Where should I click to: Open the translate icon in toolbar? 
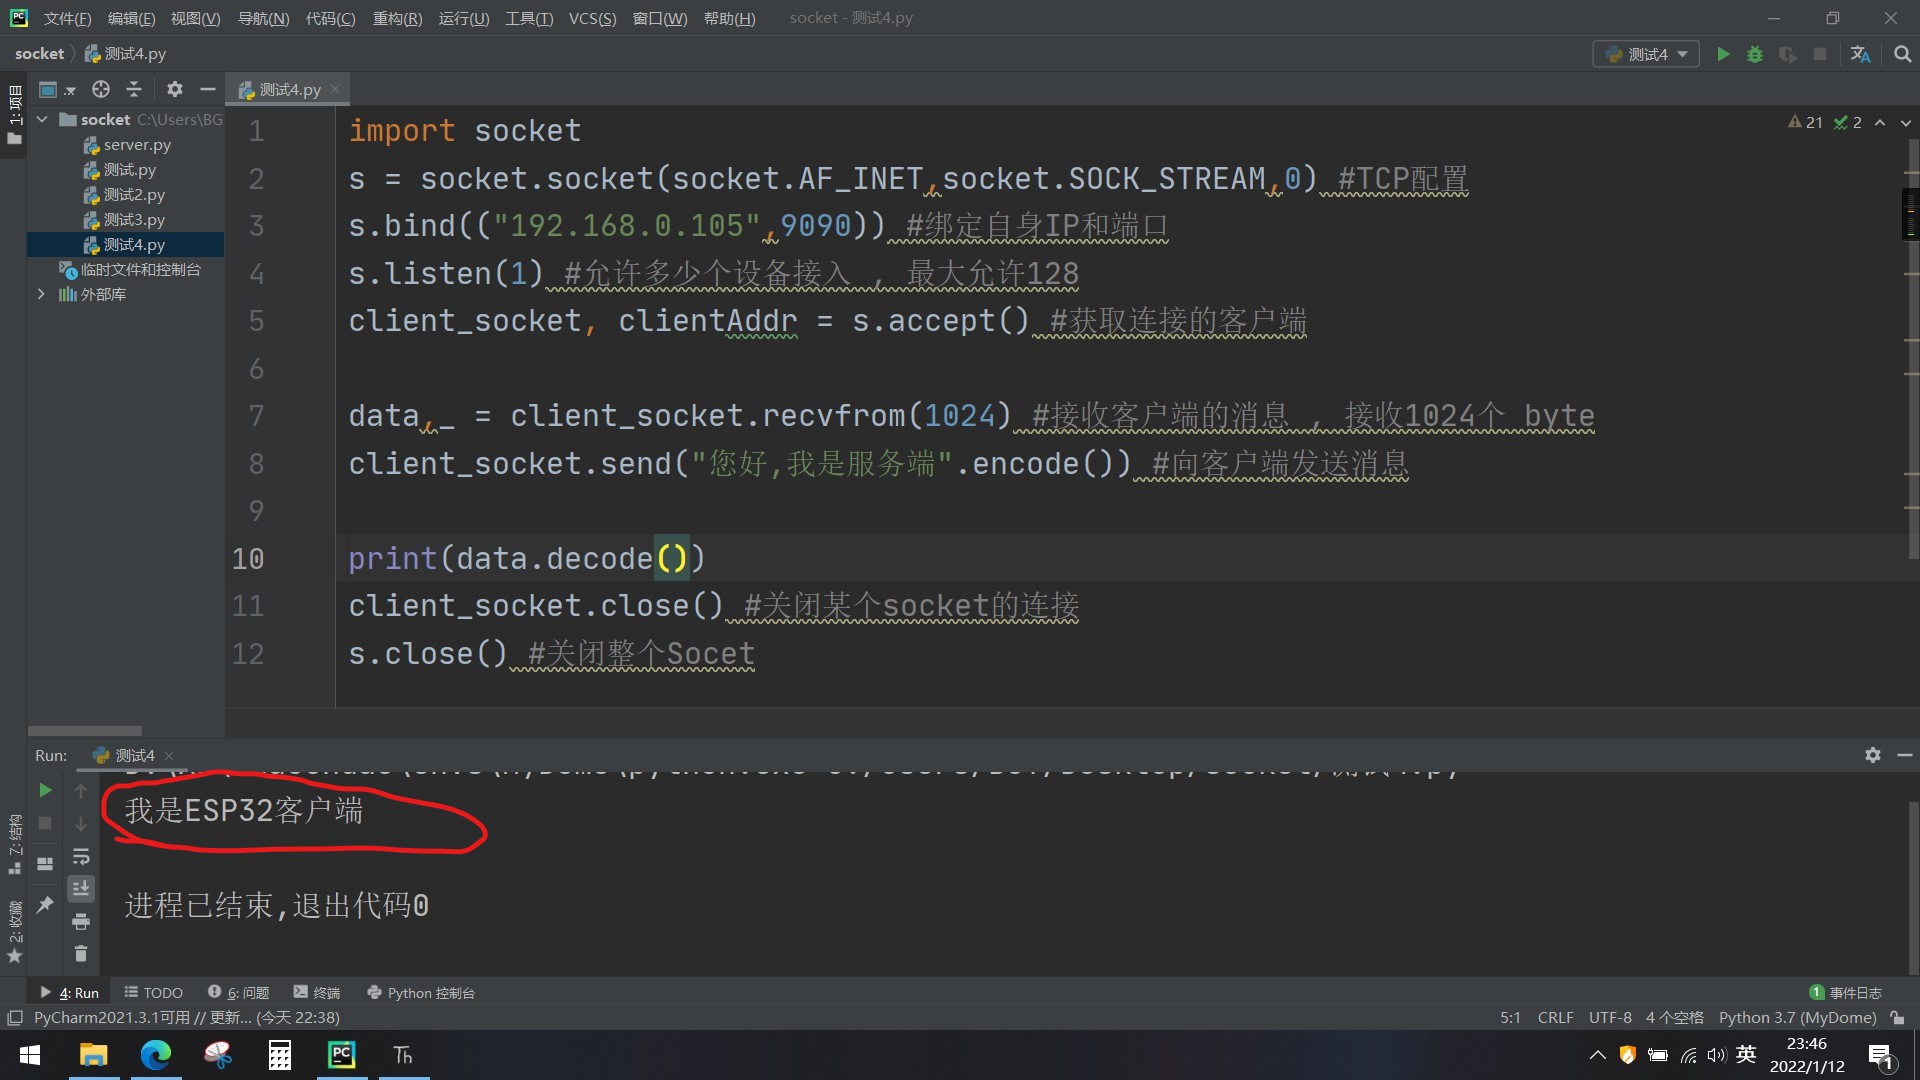1860,54
